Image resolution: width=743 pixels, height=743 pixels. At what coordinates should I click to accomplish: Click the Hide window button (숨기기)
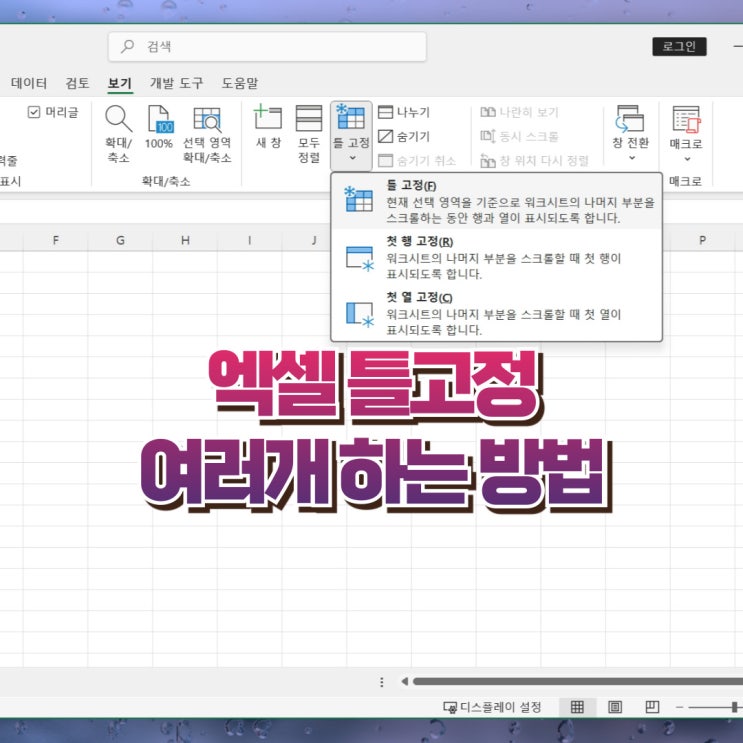pos(404,136)
